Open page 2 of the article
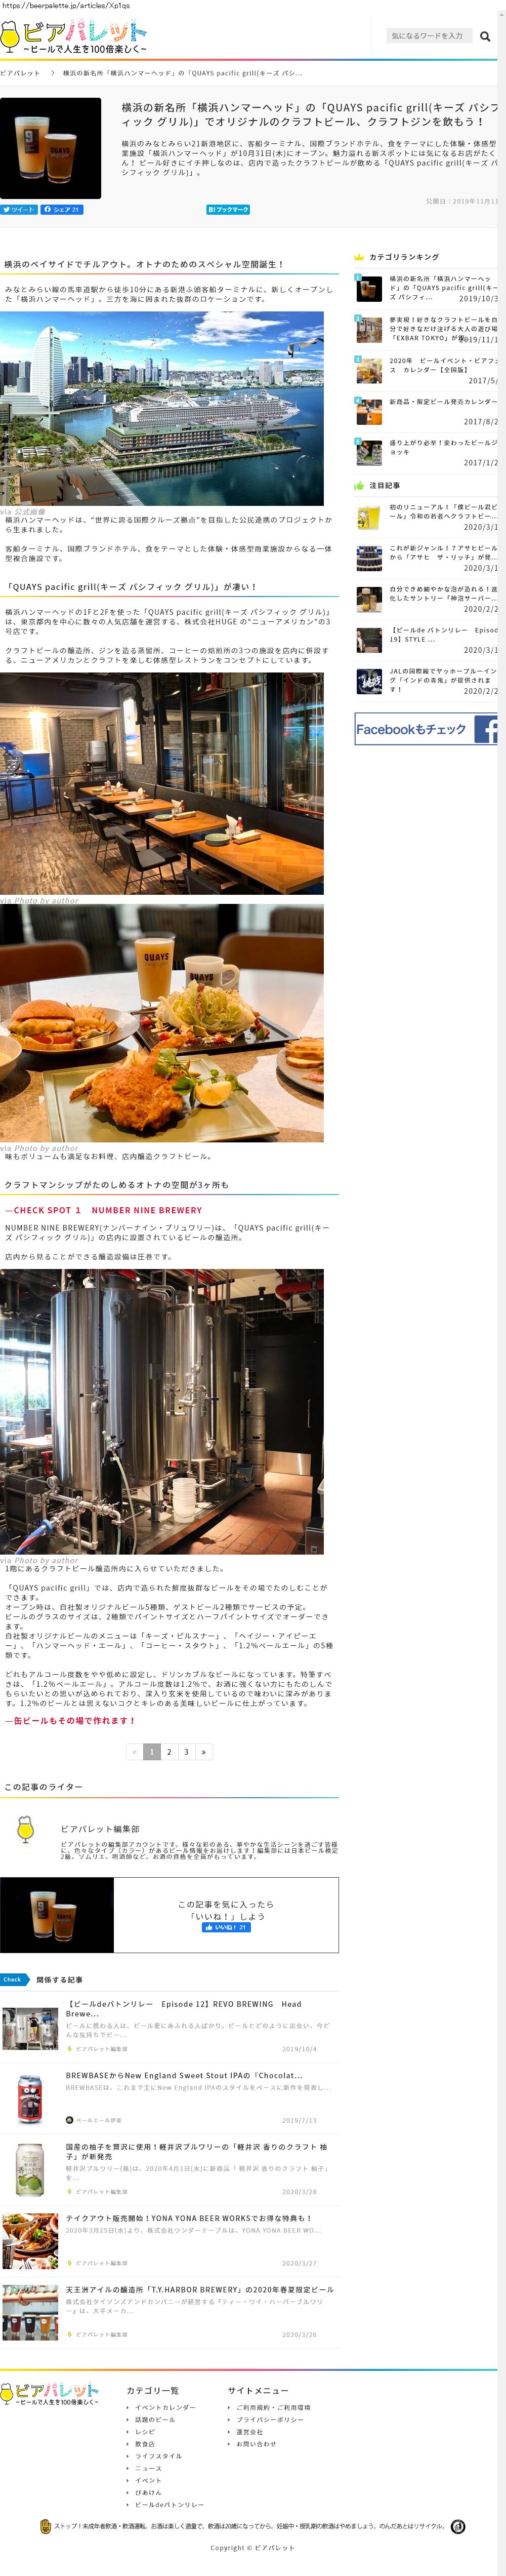Image resolution: width=506 pixels, height=2576 pixels. tap(169, 1751)
